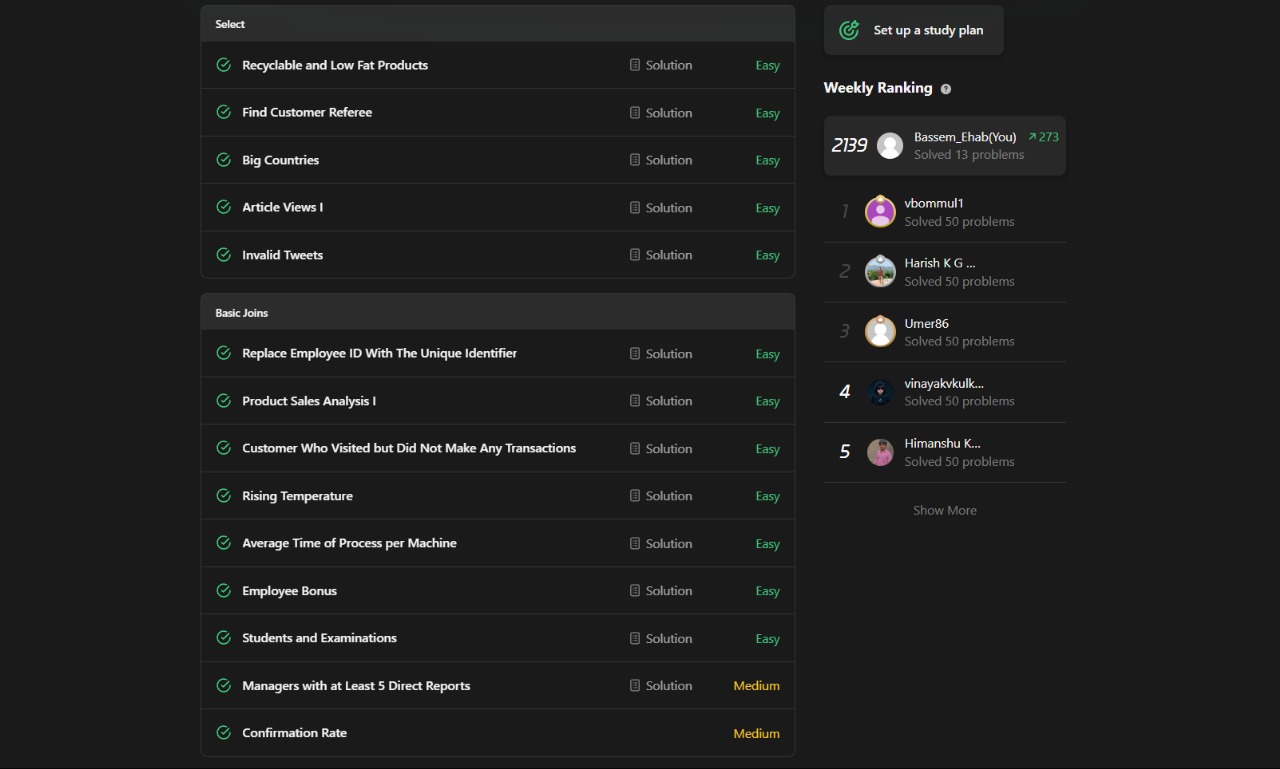Open Replace Employee ID With Unique Identifier
Image resolution: width=1280 pixels, height=769 pixels.
380,353
